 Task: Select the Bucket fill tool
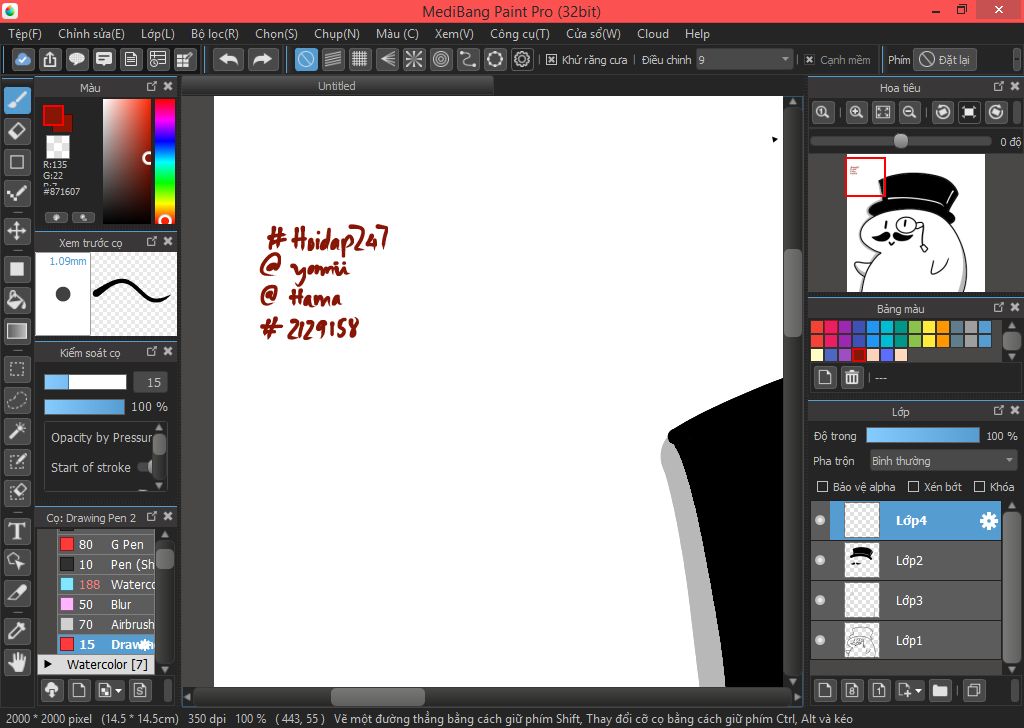[x=17, y=299]
